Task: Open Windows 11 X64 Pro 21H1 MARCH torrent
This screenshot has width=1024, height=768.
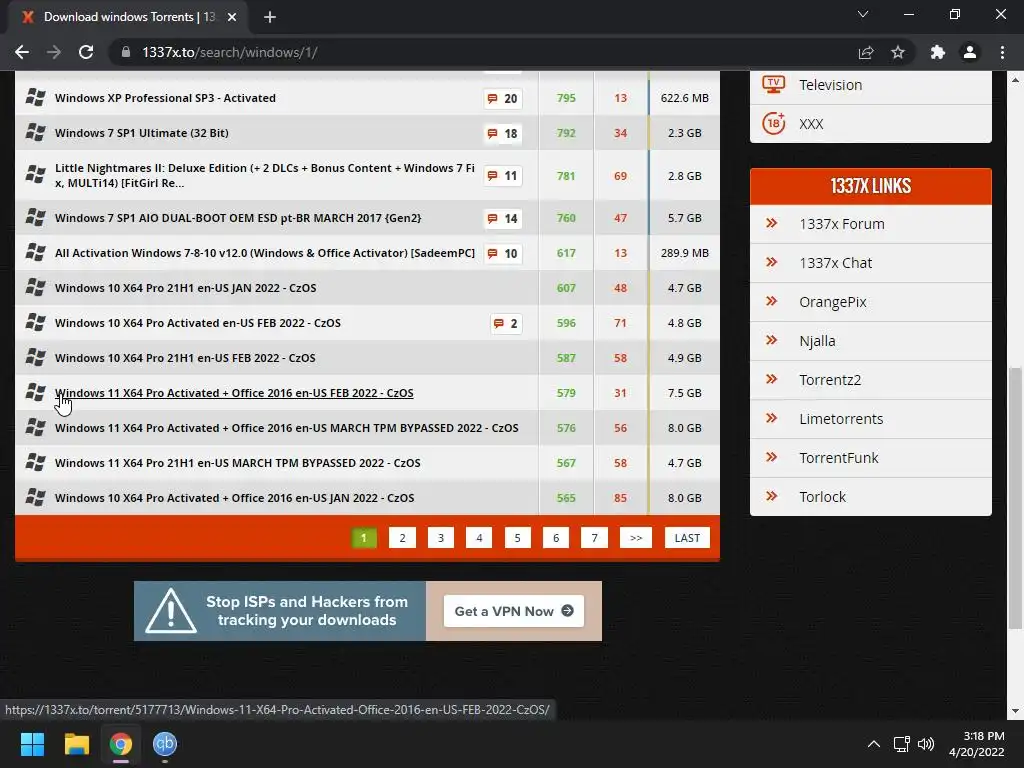Action: [x=238, y=463]
